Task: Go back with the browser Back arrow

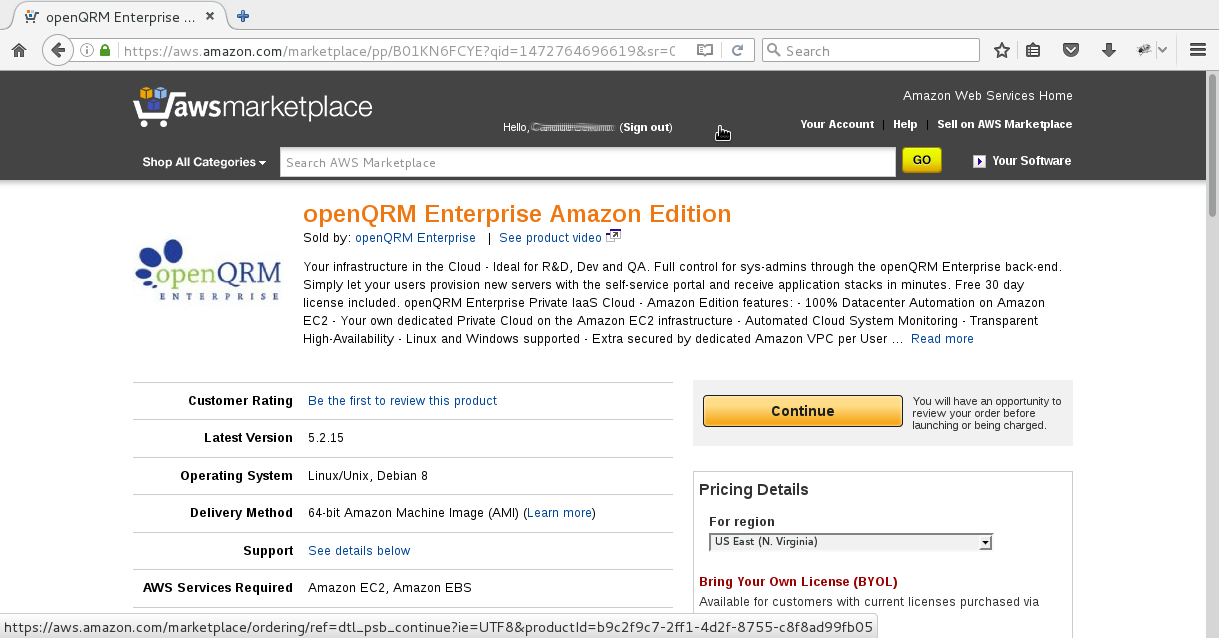Action: point(58,50)
